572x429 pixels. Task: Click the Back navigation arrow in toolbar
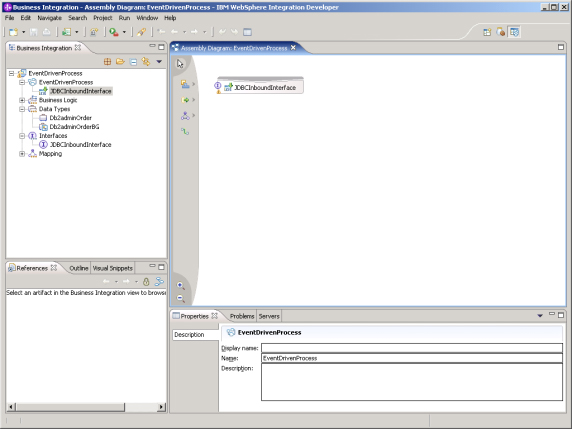tap(174, 32)
